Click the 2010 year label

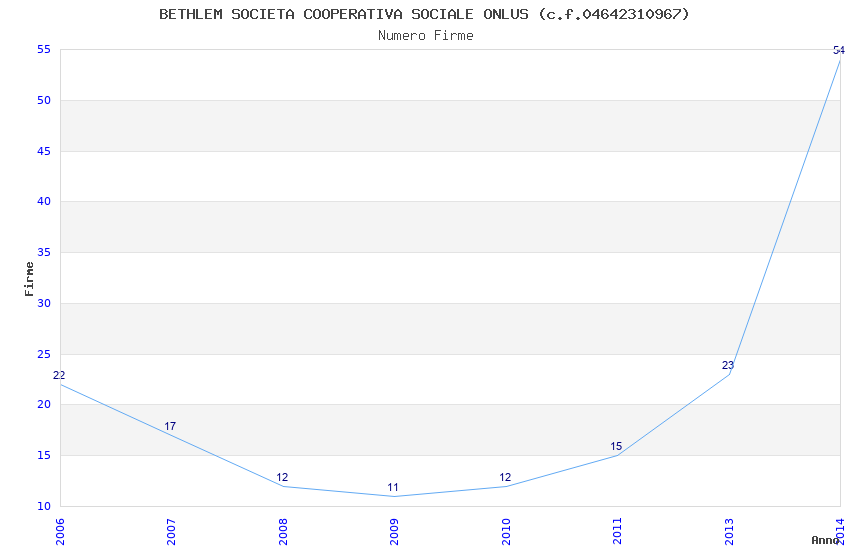[x=506, y=532]
